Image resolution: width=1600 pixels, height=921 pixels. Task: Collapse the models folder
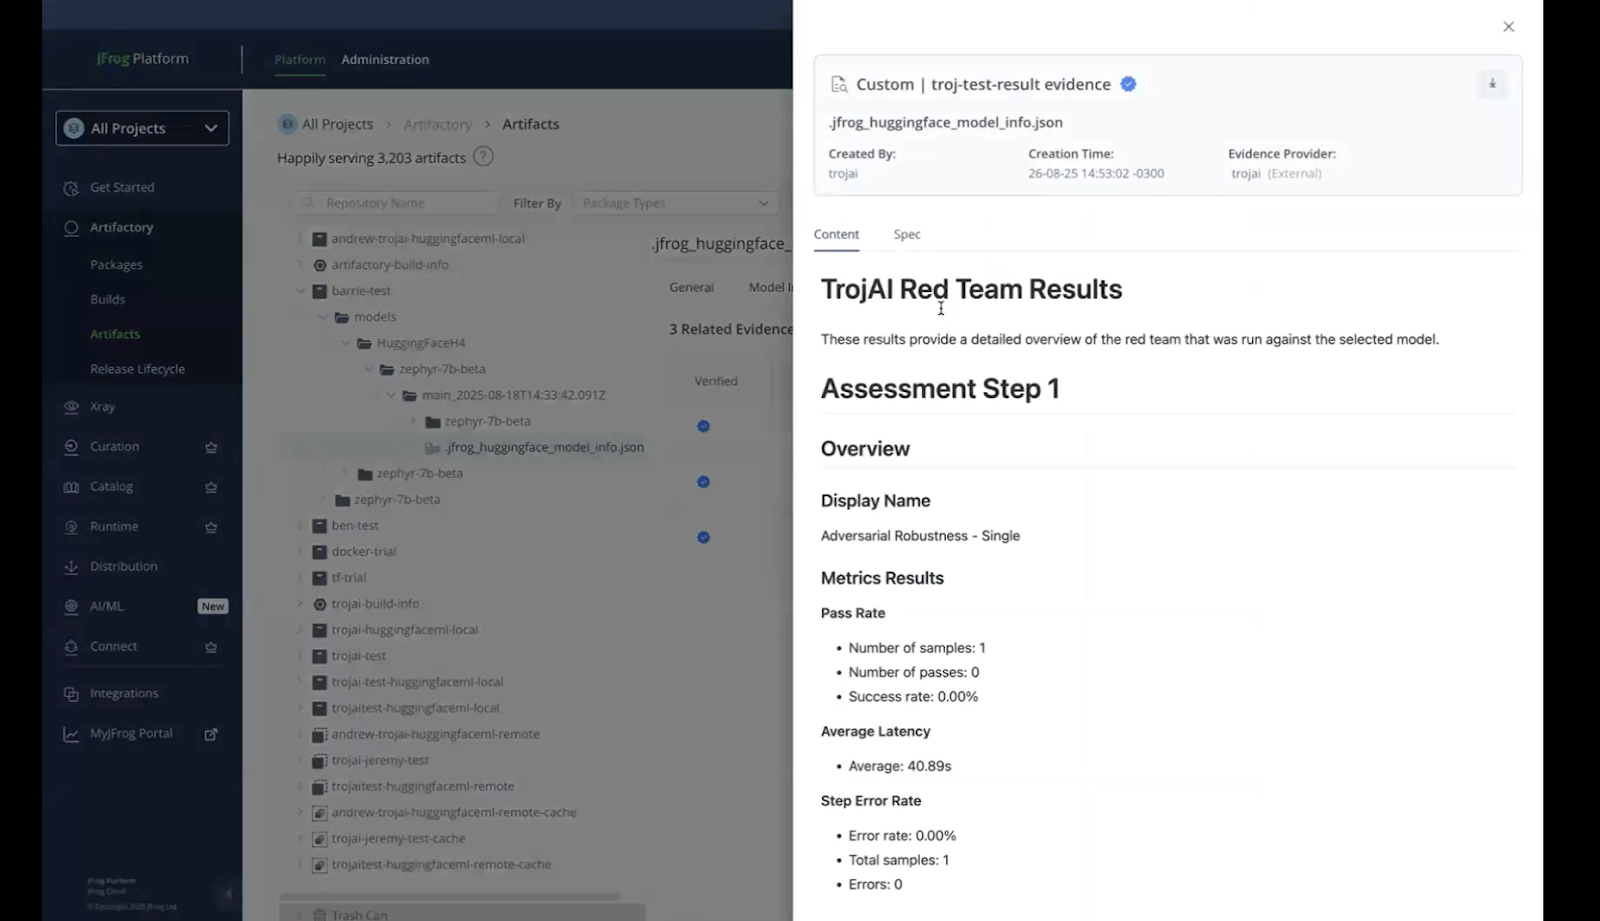point(322,317)
